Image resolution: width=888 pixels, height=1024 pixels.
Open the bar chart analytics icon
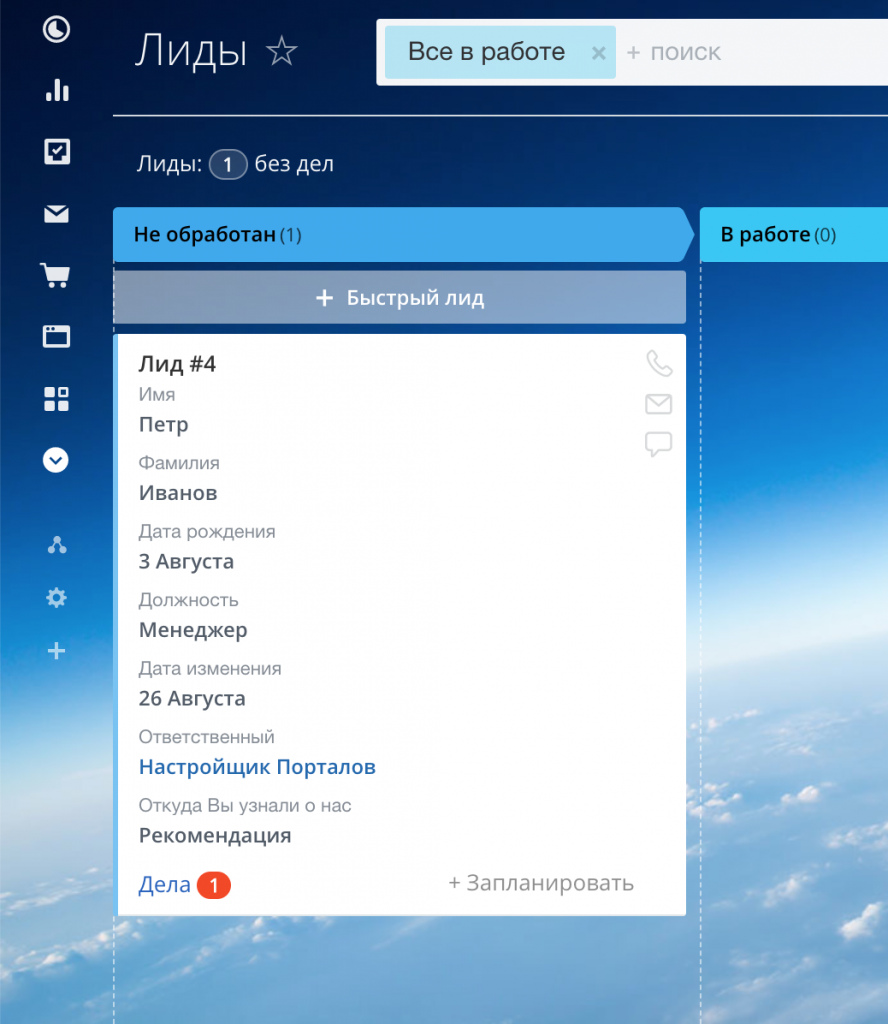coord(57,91)
